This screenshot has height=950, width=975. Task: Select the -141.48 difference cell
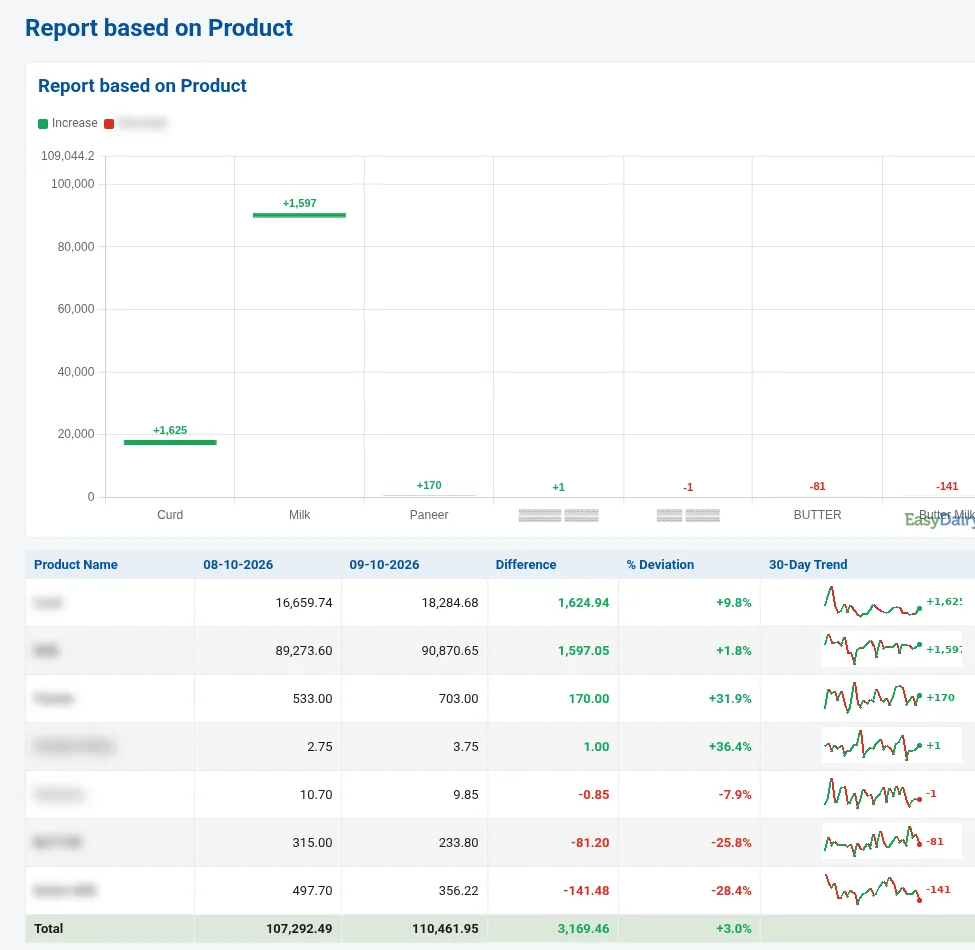pyautogui.click(x=553, y=890)
